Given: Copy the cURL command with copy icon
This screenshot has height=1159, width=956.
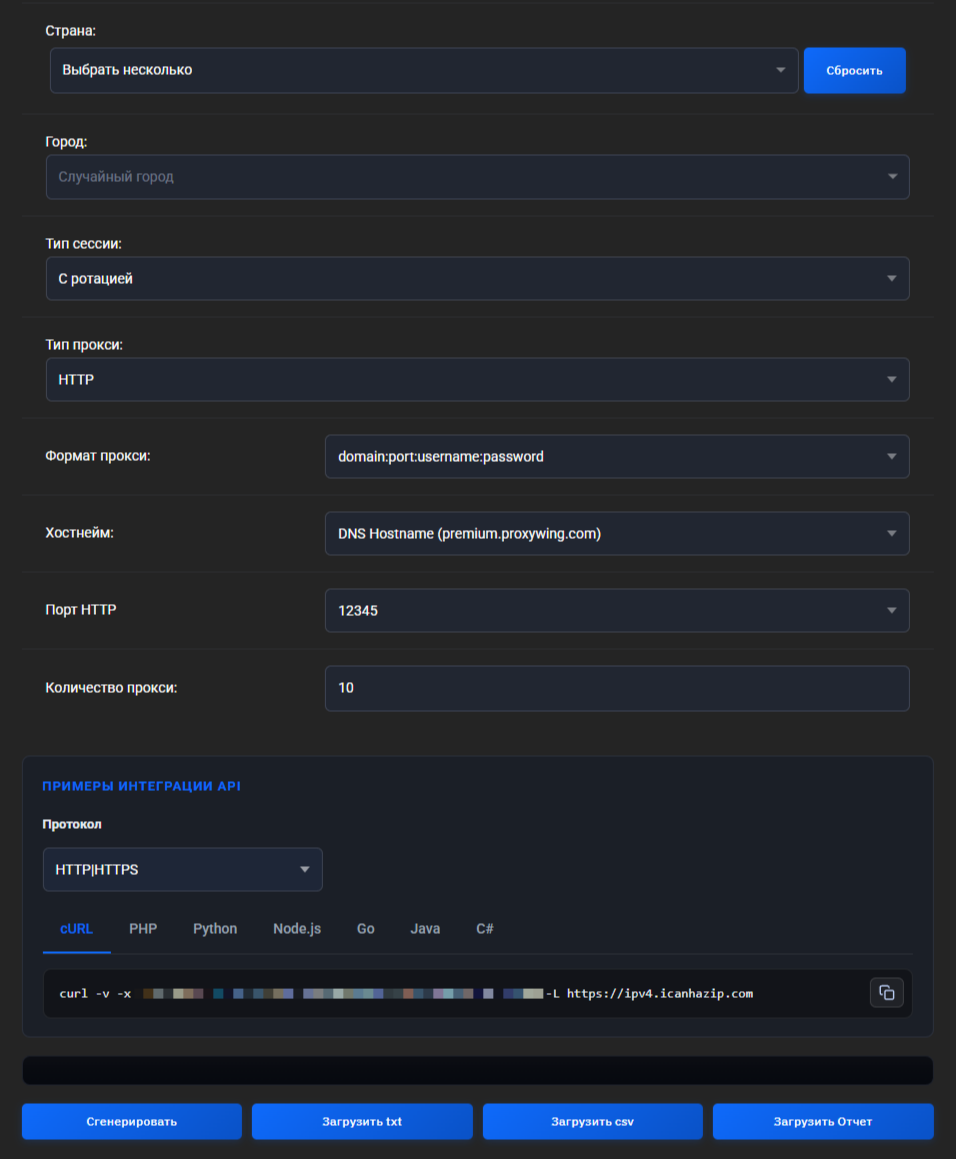Looking at the screenshot, I should coord(886,993).
